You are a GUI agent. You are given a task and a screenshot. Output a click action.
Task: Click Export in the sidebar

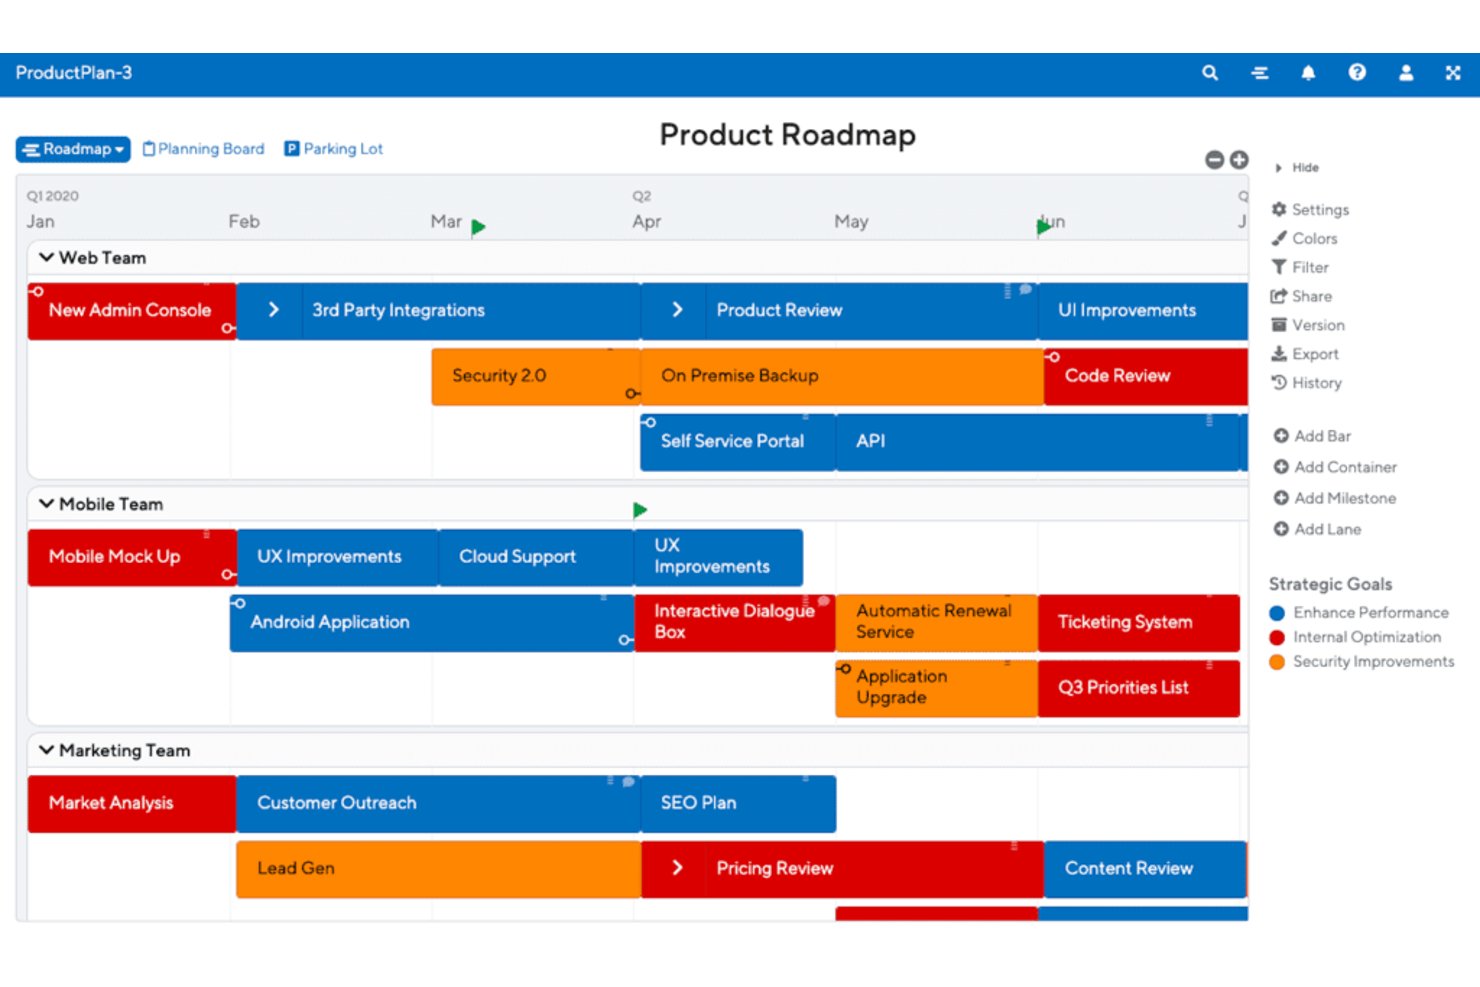1305,355
